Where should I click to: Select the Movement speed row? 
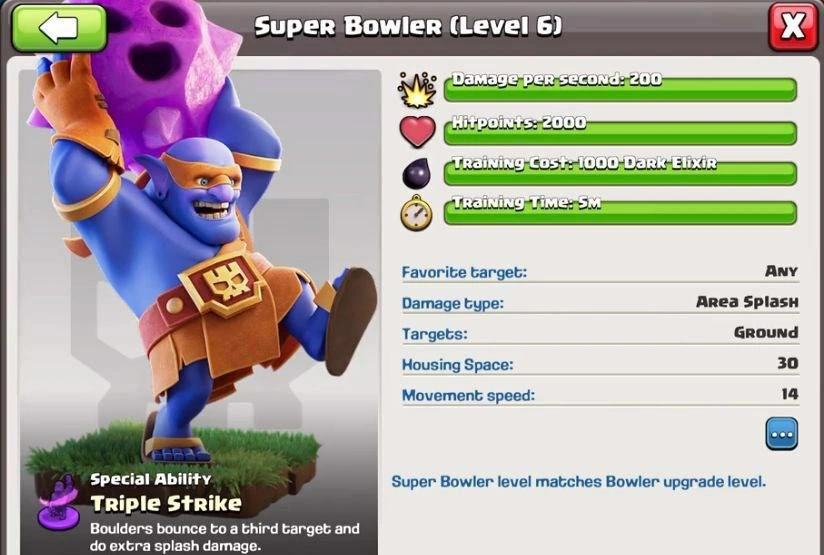tap(600, 395)
